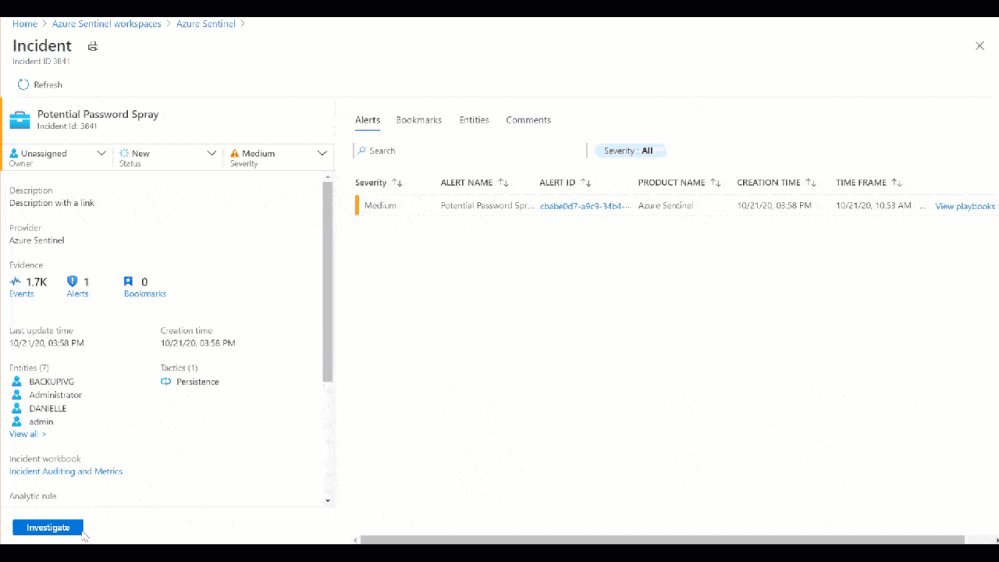
Task: Click the New status spinner icon
Action: (x=124, y=153)
